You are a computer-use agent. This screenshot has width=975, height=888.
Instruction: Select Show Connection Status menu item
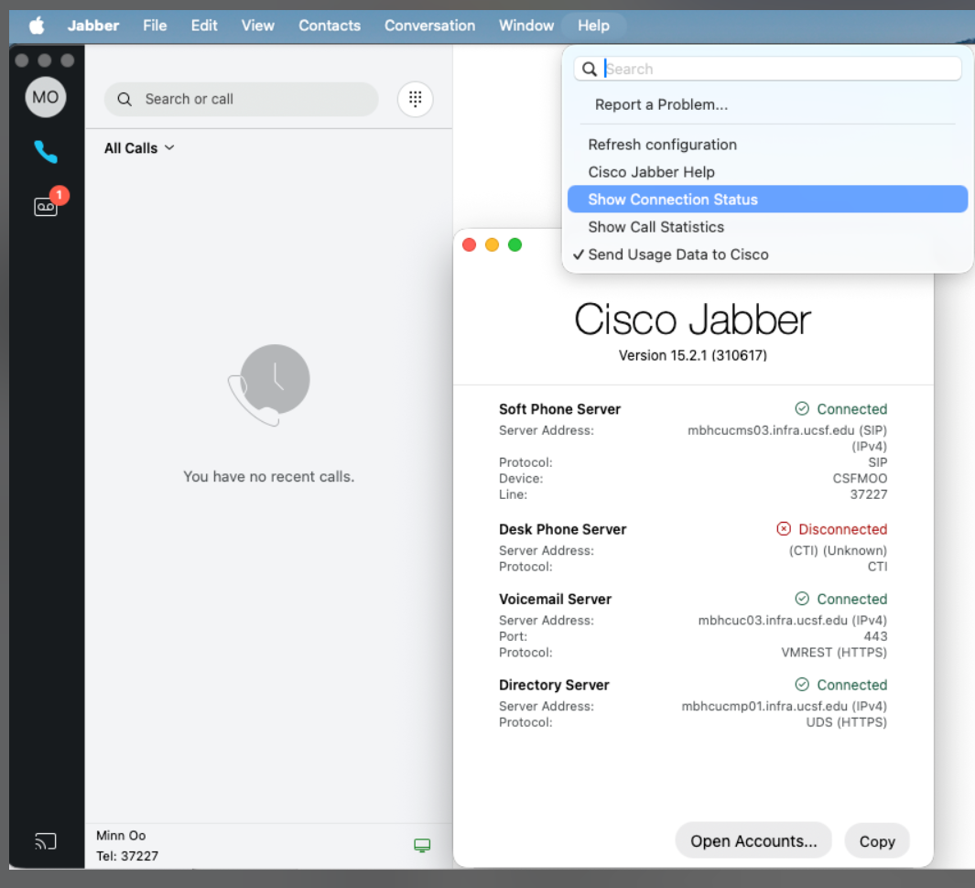(x=767, y=199)
